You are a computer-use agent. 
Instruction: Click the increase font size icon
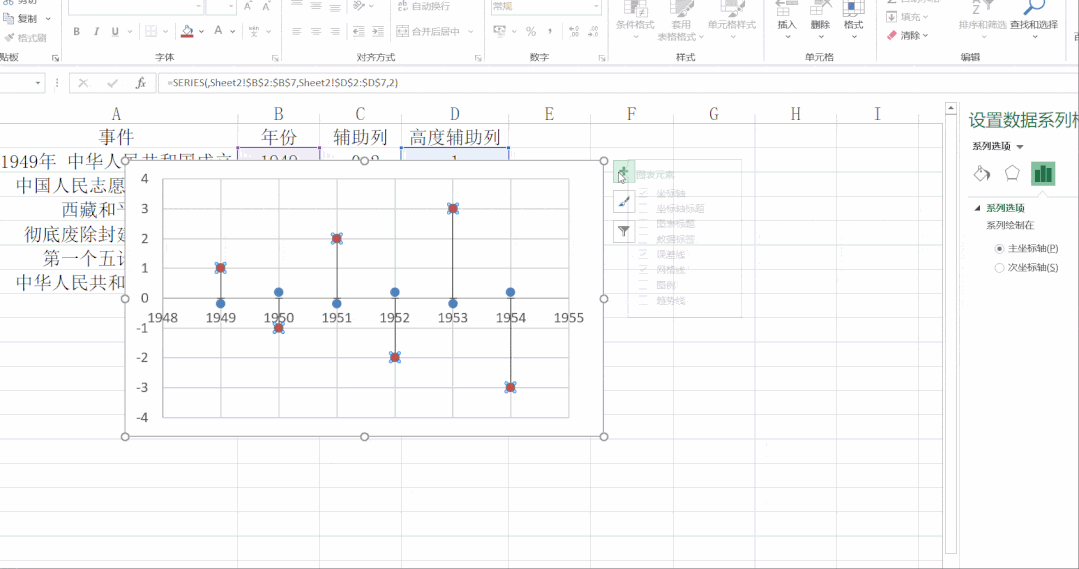(248, 6)
